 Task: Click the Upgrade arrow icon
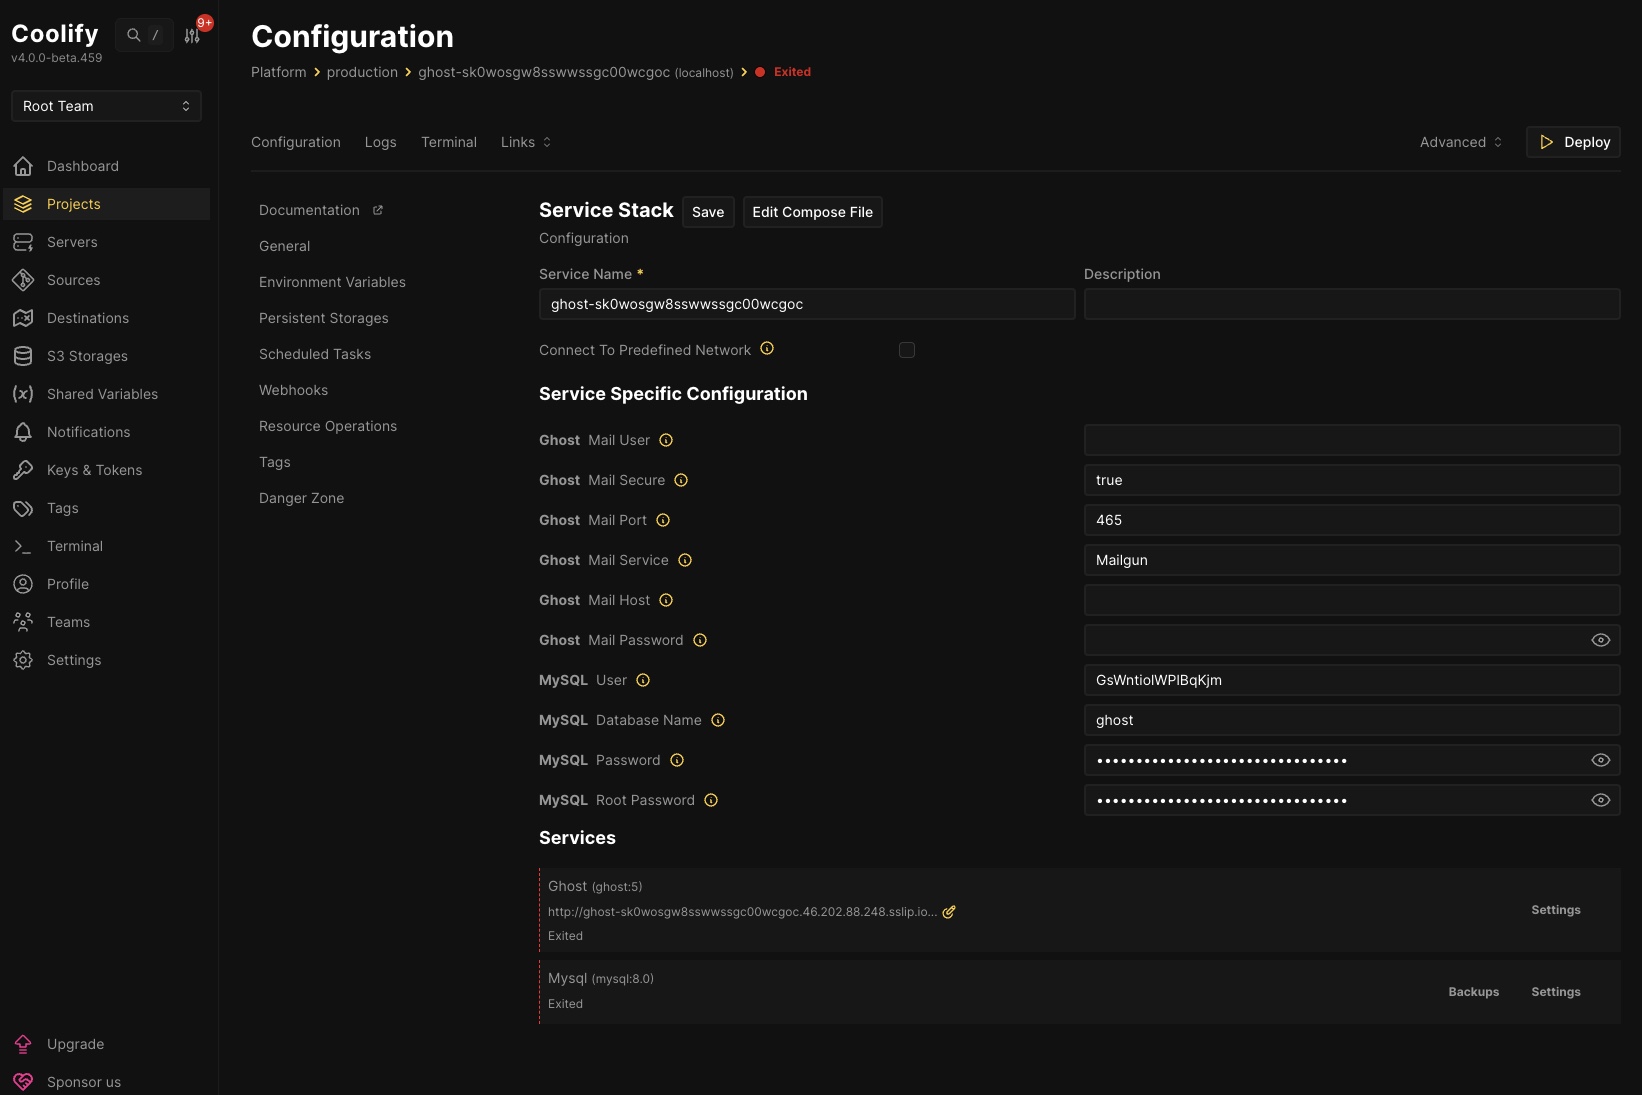tap(23, 1044)
